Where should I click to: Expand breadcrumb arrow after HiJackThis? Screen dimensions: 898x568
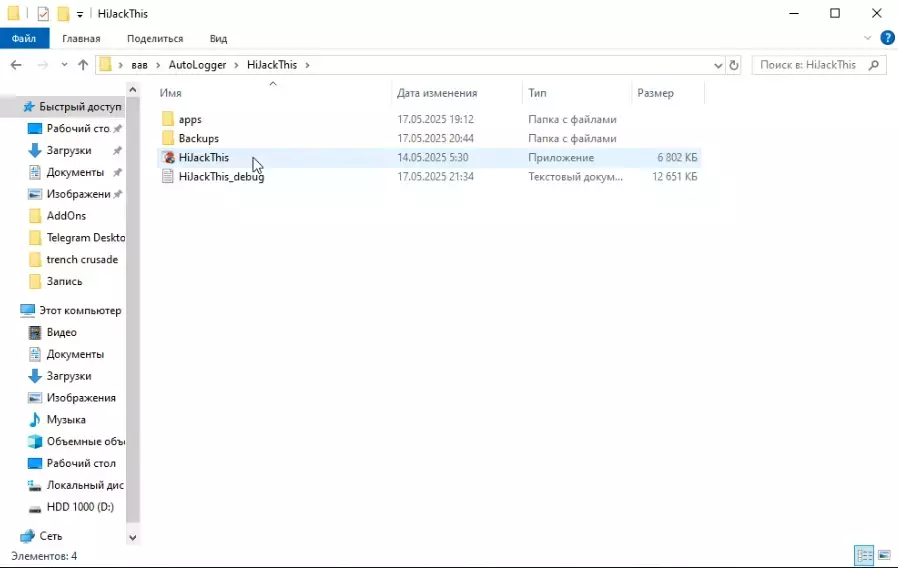point(308,65)
